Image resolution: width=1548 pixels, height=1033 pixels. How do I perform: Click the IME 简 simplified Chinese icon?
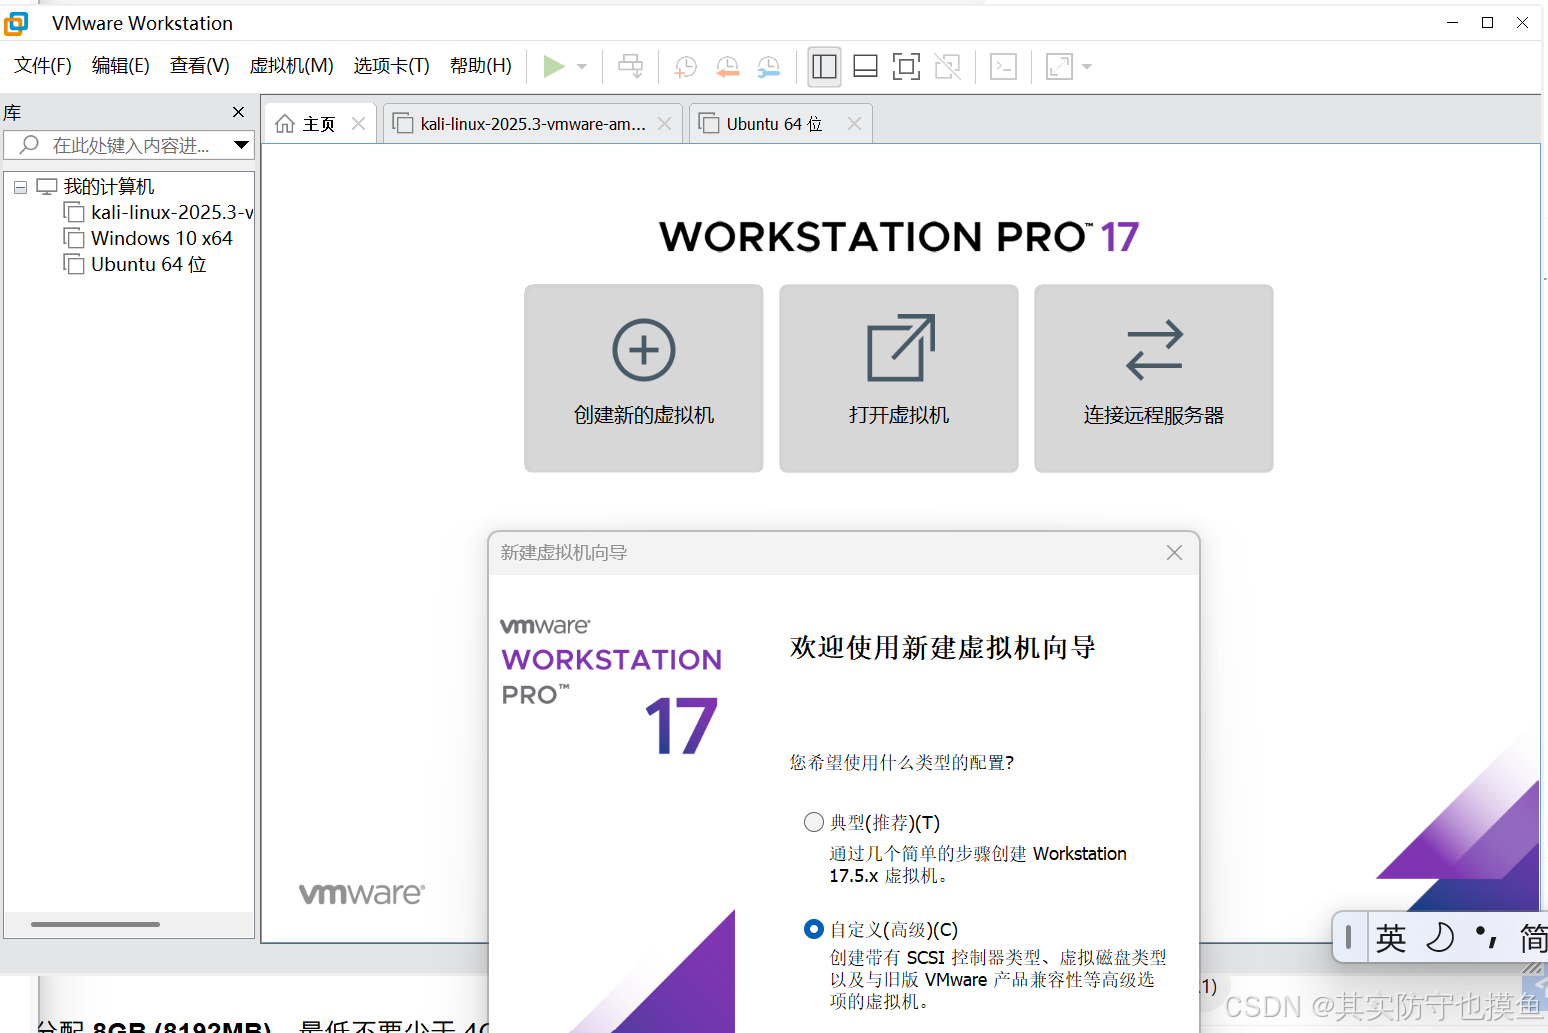(1533, 938)
